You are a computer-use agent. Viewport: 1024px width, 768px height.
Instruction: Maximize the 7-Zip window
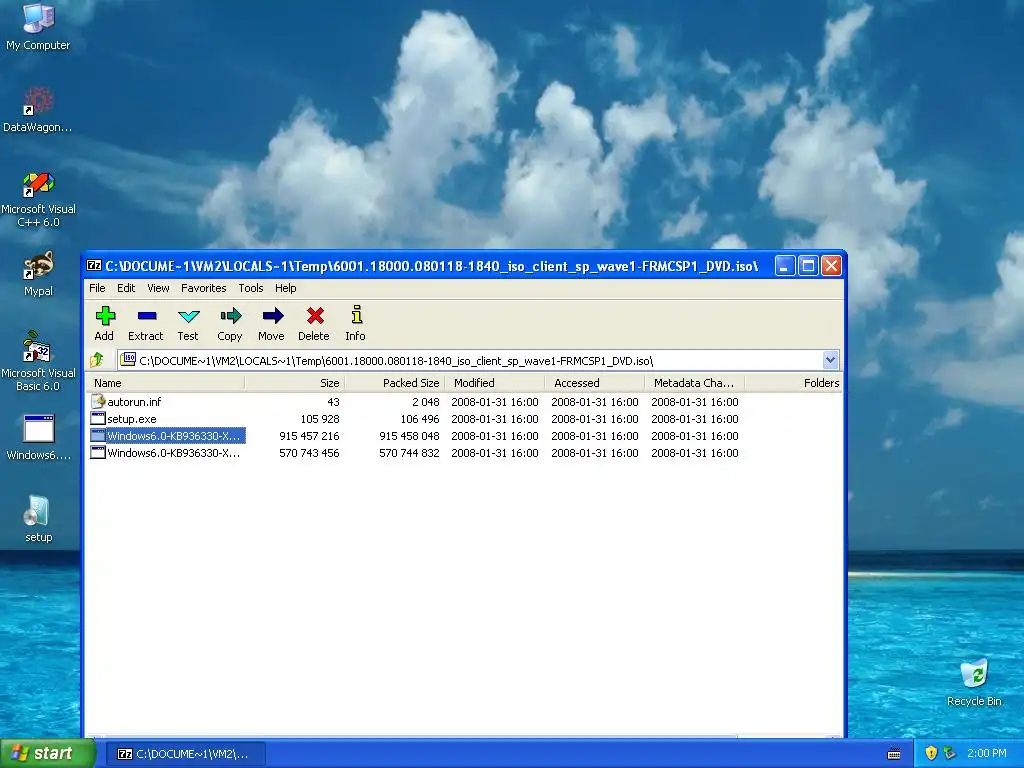tap(808, 265)
